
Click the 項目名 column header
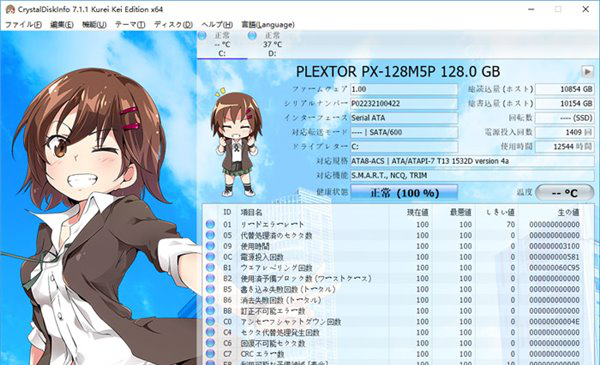point(251,212)
